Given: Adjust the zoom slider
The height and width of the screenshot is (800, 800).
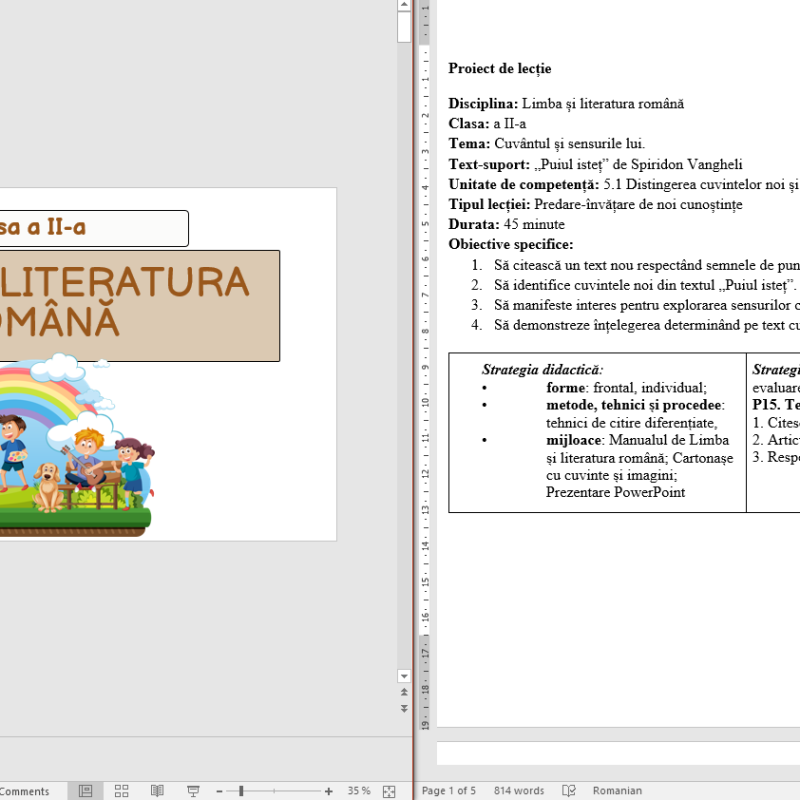Looking at the screenshot, I should point(240,791).
